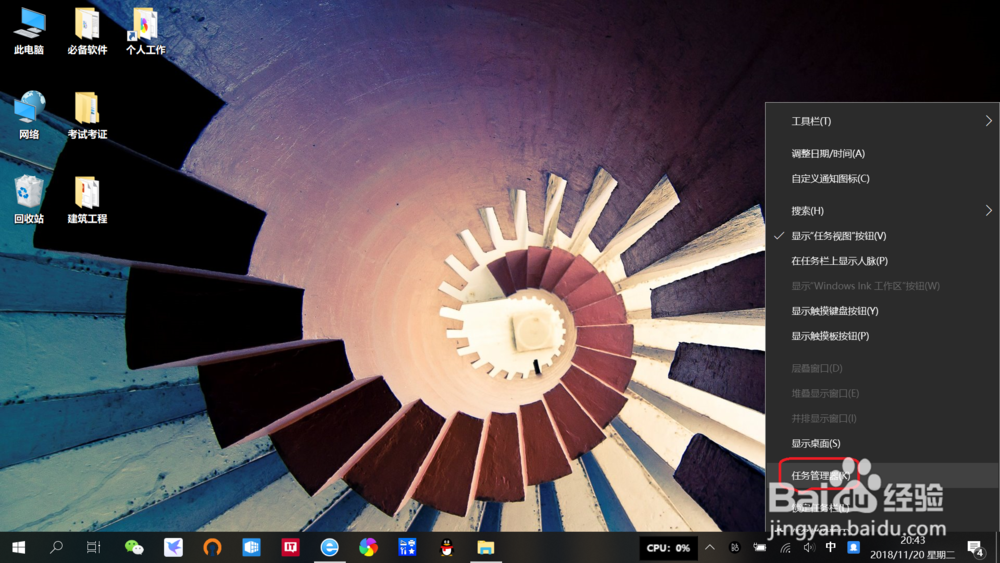Switch the 中 input method indicator
This screenshot has height=563, width=1000.
point(830,547)
